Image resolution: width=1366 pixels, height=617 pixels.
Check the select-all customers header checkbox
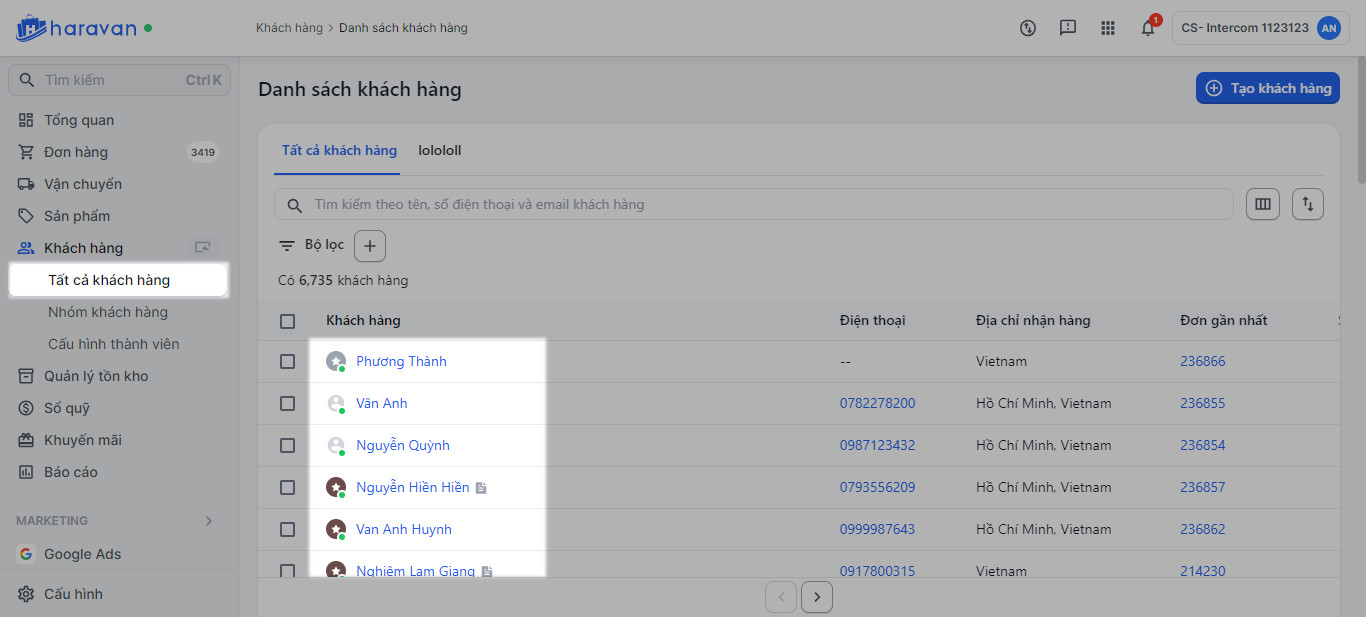[x=288, y=321]
